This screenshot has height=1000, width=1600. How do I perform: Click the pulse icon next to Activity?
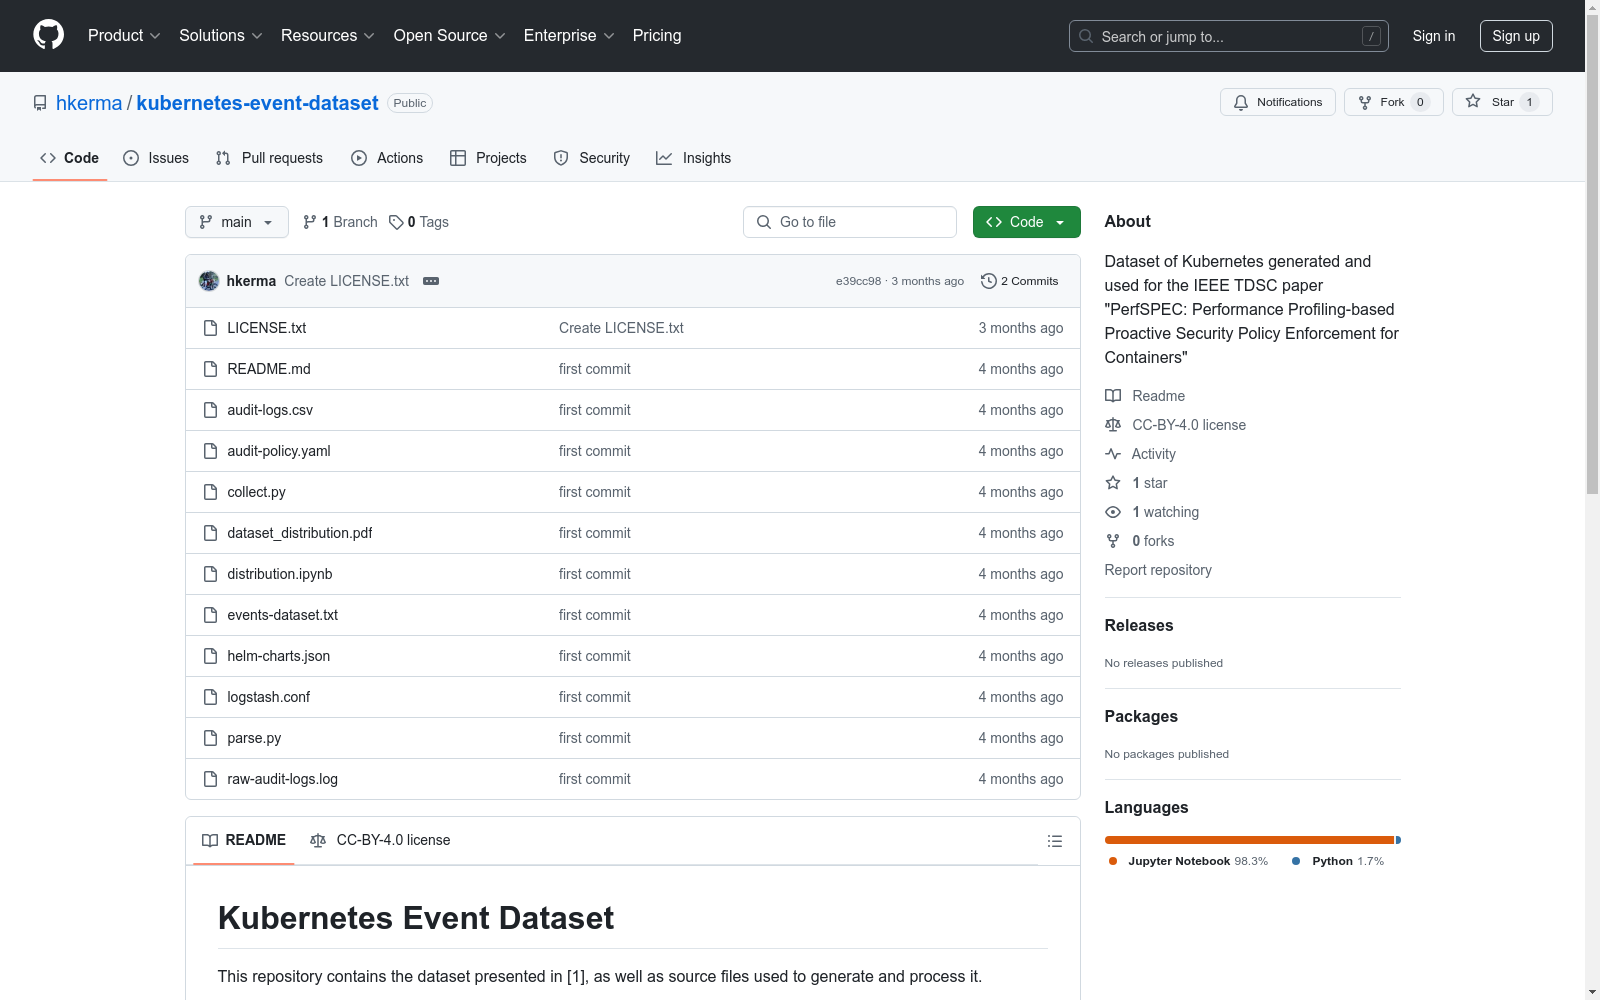pyautogui.click(x=1113, y=454)
